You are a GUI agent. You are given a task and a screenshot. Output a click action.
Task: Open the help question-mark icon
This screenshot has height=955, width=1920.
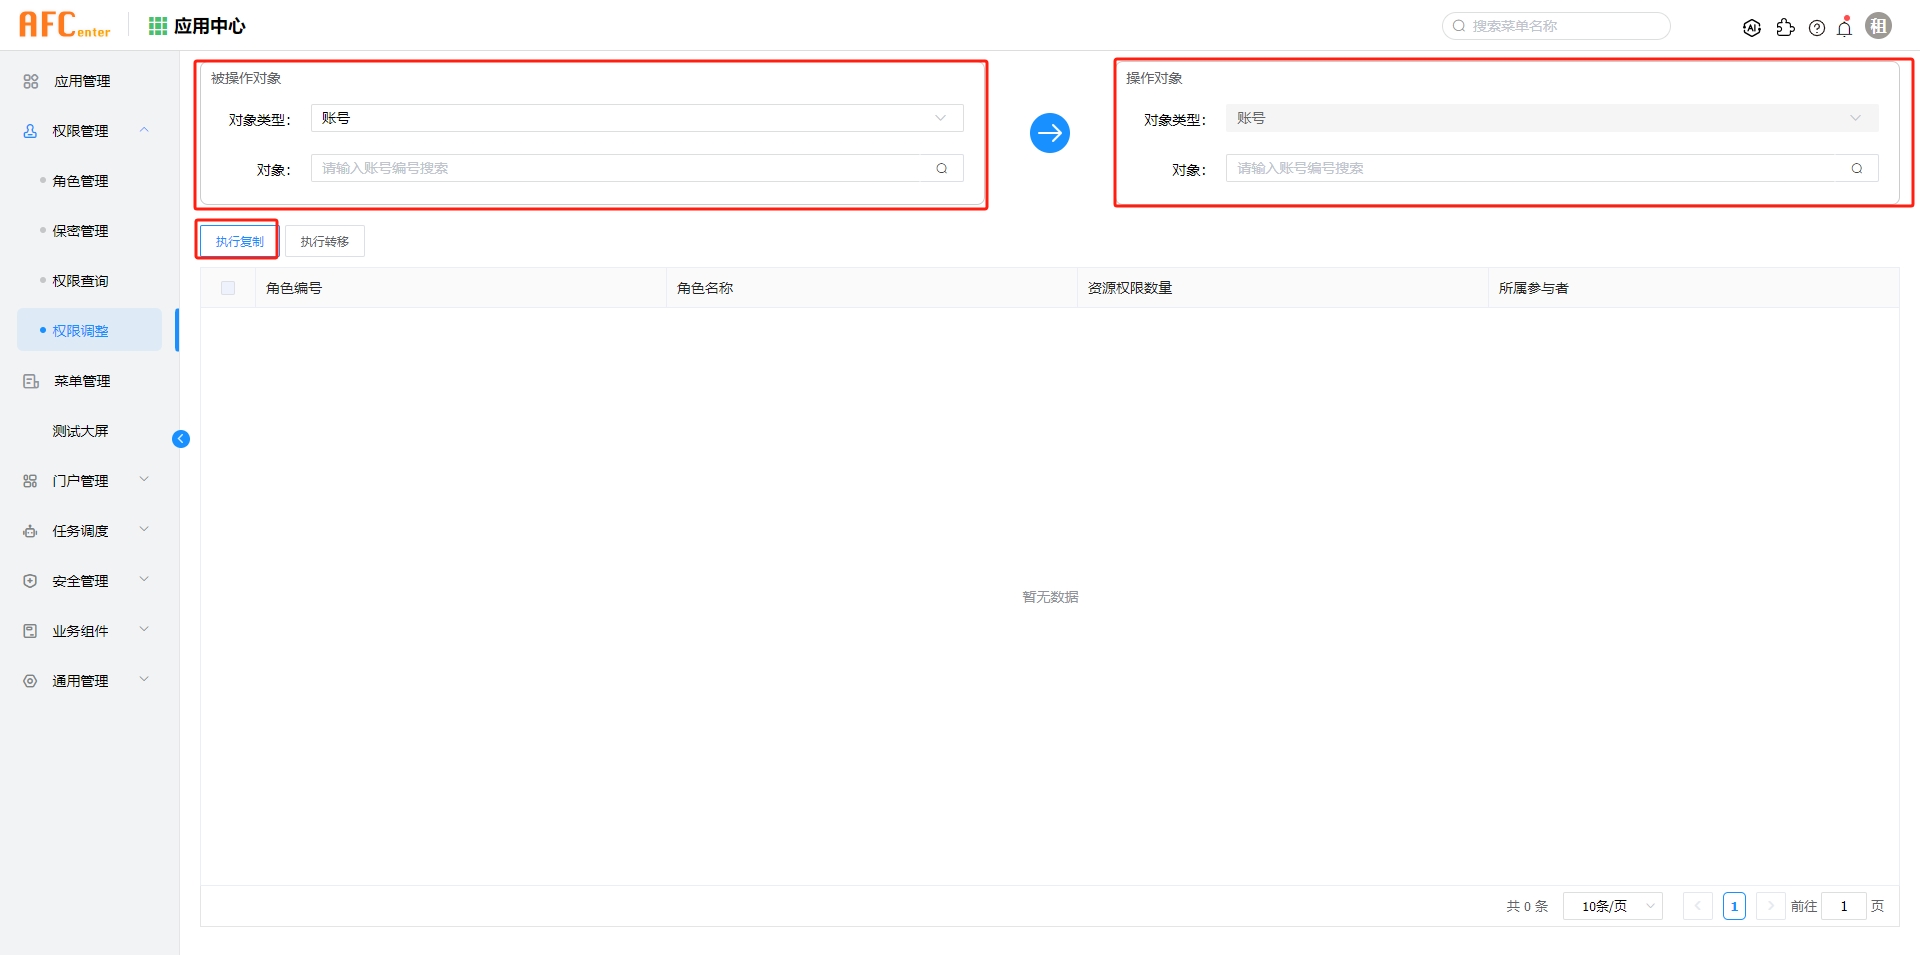(1817, 28)
